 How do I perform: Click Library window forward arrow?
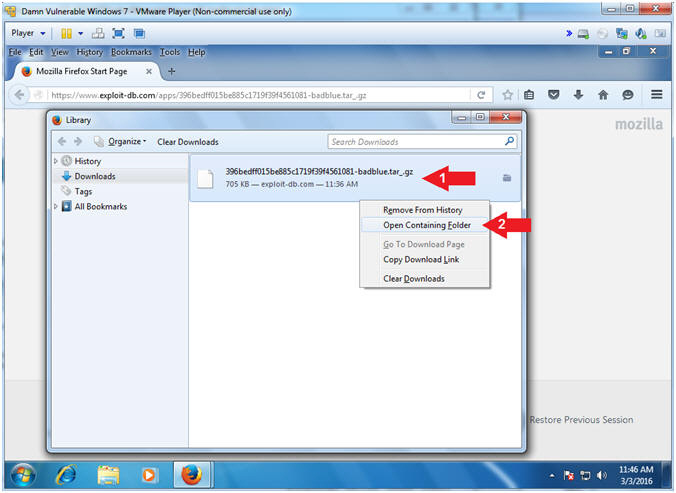pos(78,141)
